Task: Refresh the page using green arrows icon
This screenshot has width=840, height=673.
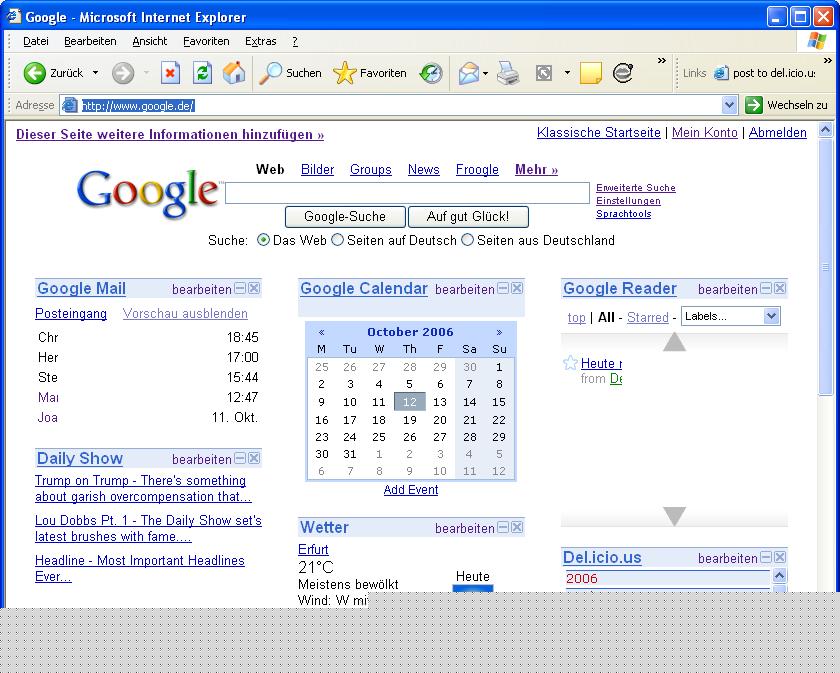Action: point(202,73)
